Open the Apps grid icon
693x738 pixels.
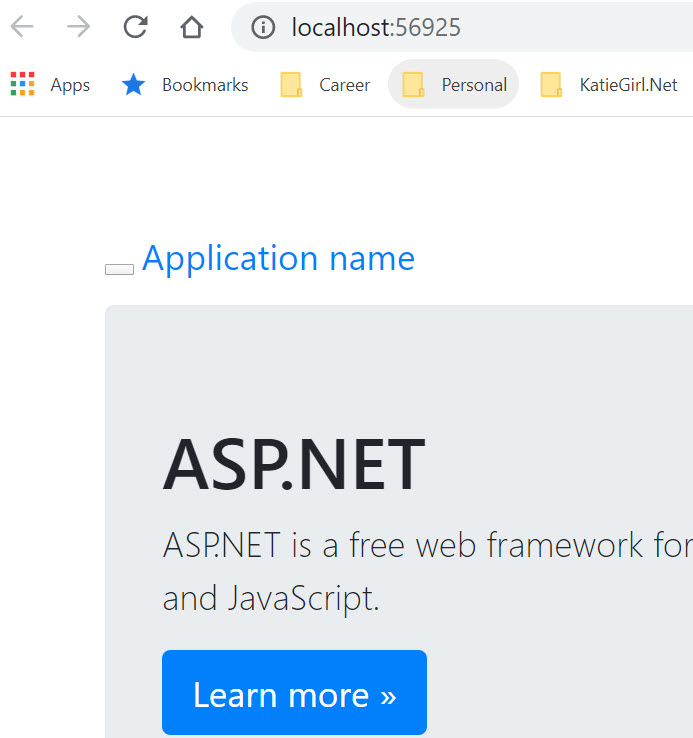point(23,84)
